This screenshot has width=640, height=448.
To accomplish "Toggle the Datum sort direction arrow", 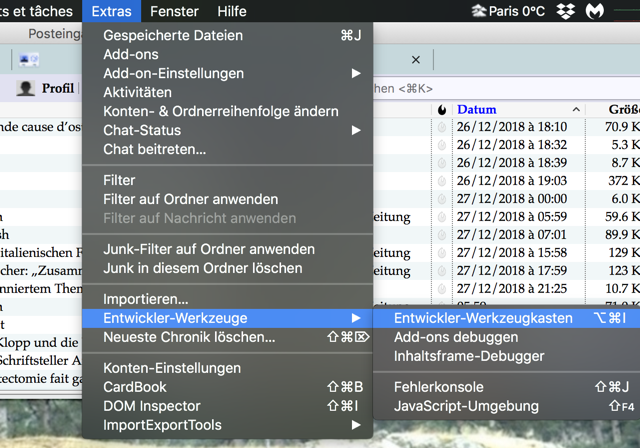I will click(x=576, y=109).
